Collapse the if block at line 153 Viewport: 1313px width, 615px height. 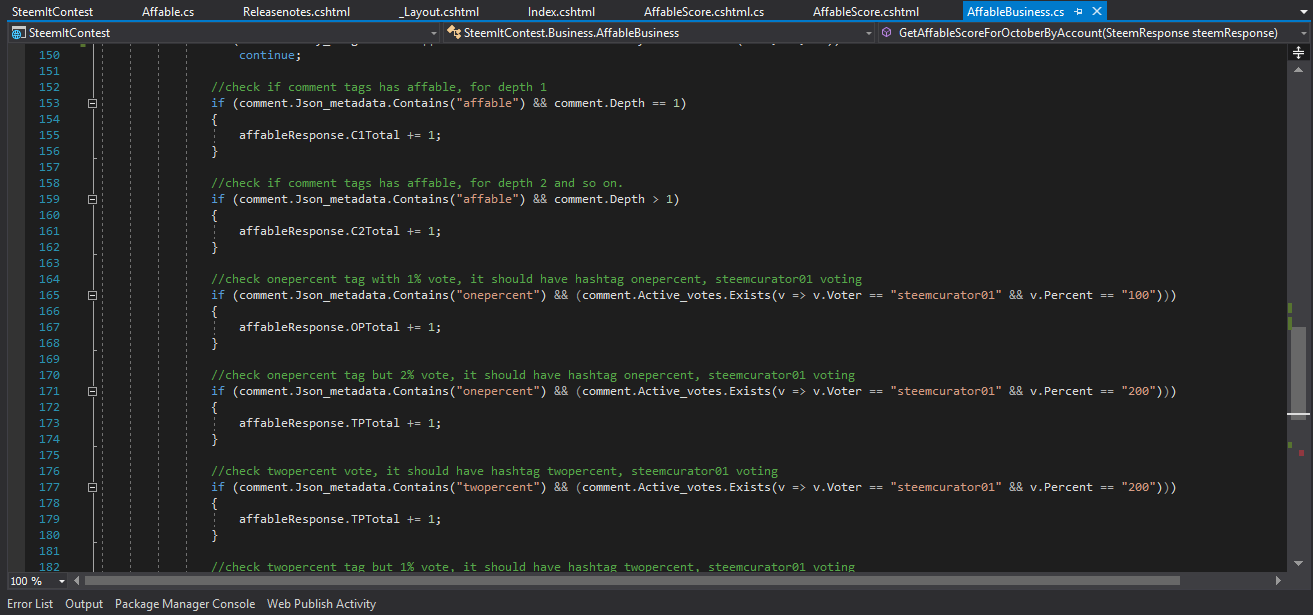tap(92, 103)
